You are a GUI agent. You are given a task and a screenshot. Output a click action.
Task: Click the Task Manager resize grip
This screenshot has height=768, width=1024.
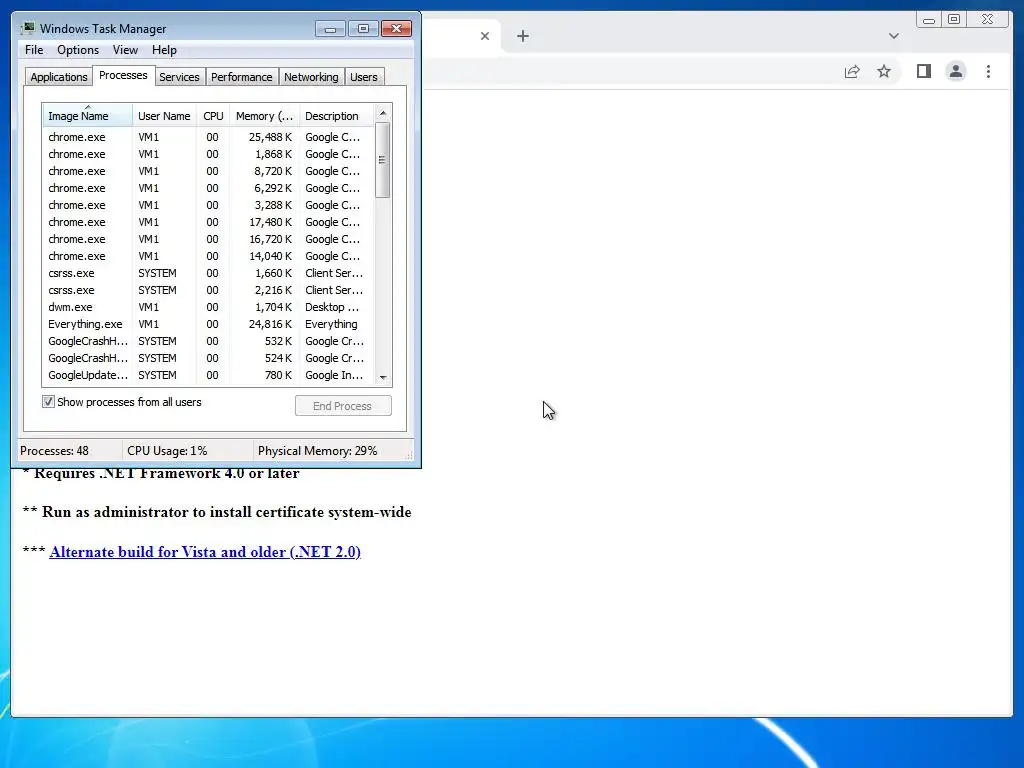409,456
